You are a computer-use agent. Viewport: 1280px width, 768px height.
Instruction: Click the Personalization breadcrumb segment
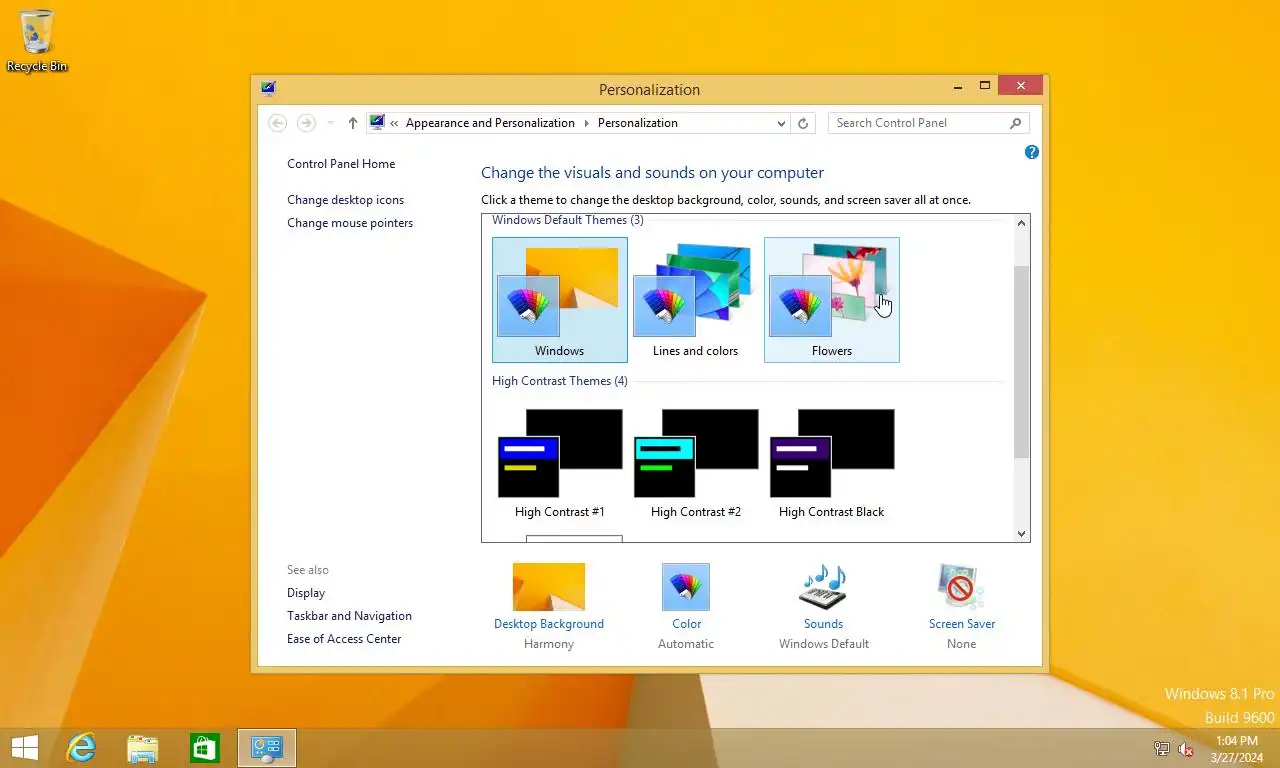pyautogui.click(x=638, y=123)
